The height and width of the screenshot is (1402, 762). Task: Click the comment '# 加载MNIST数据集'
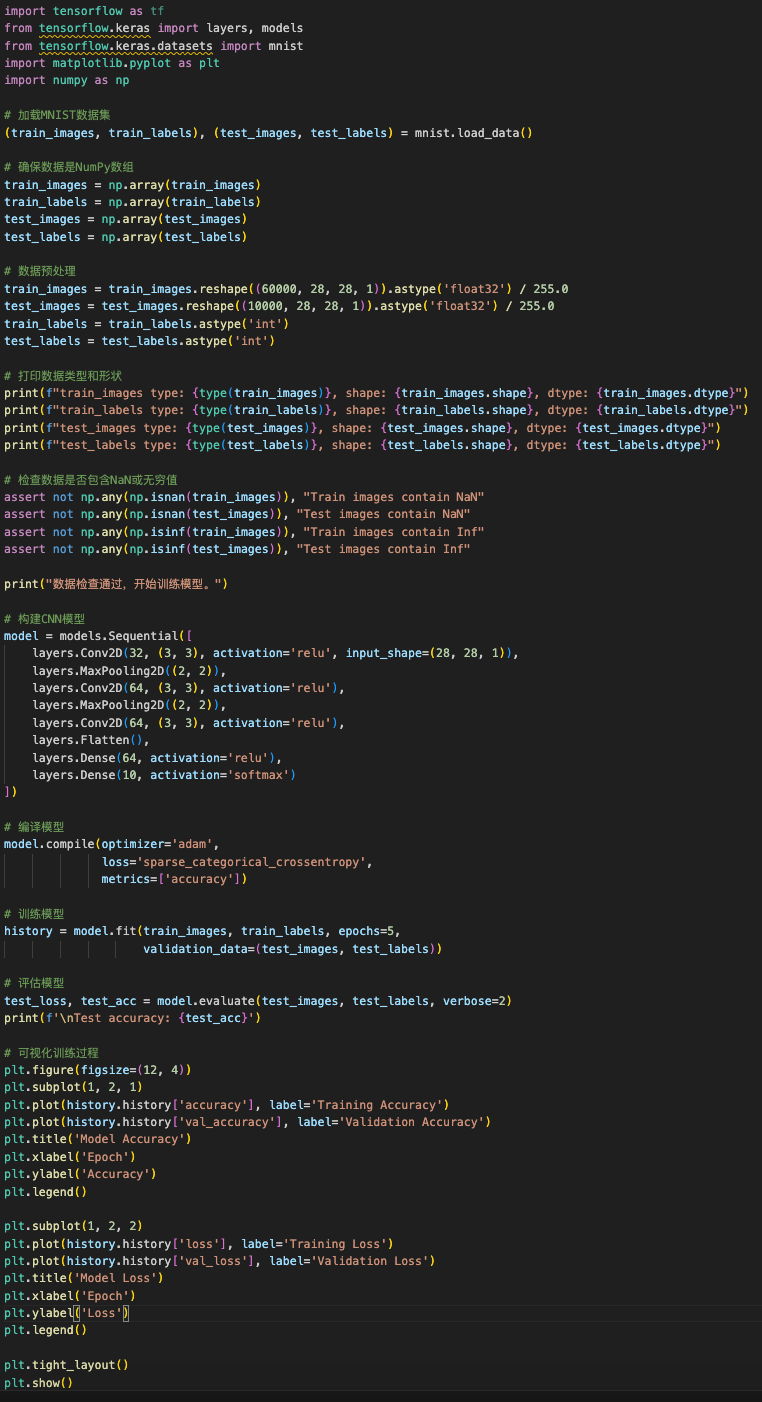coord(57,115)
